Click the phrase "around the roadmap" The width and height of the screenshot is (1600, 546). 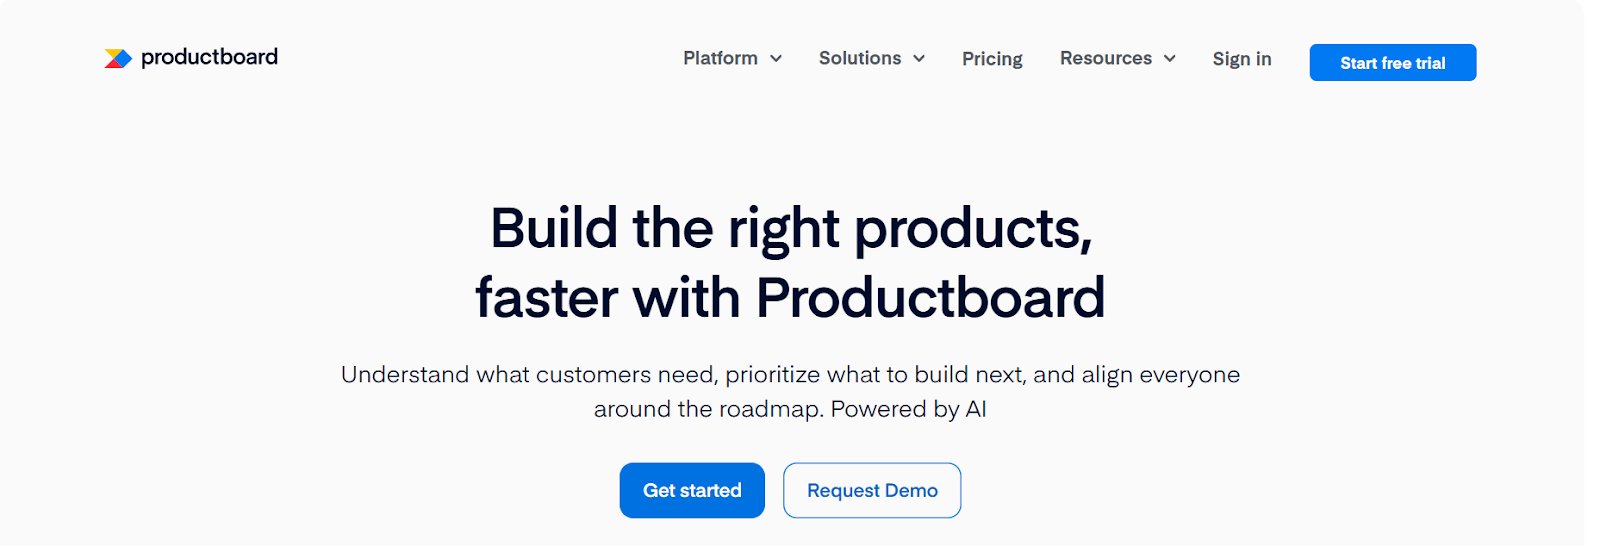pos(708,409)
